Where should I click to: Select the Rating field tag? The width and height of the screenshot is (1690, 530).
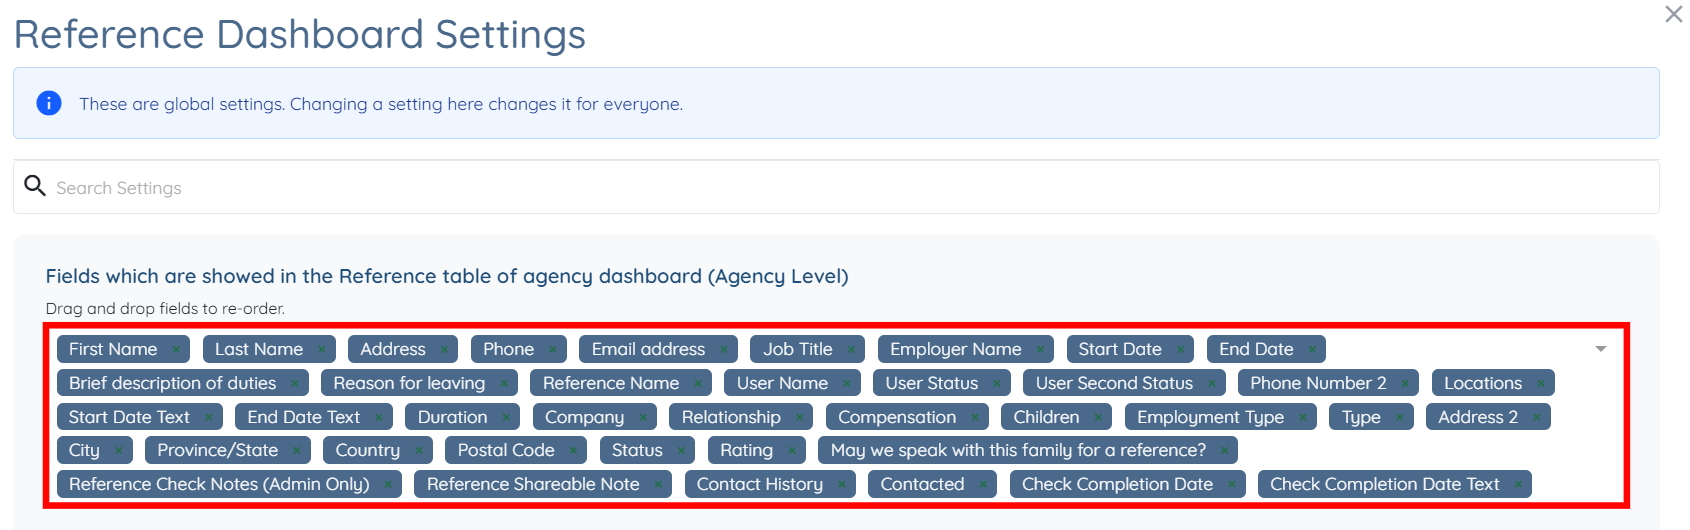tap(757, 451)
